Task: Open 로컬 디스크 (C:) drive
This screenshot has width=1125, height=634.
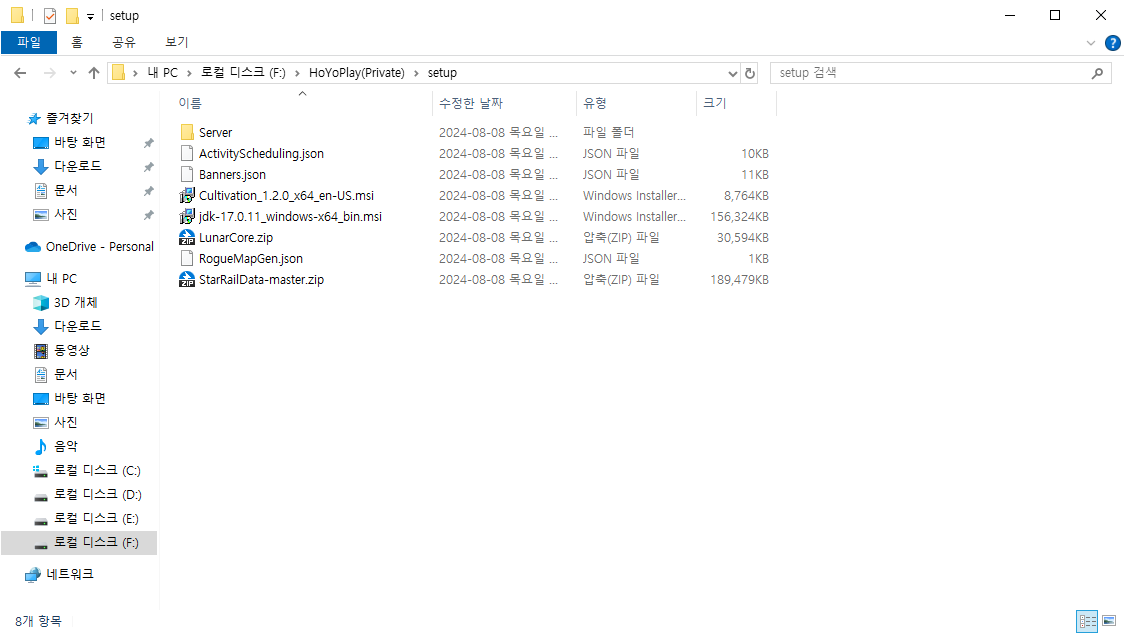Action: 88,470
